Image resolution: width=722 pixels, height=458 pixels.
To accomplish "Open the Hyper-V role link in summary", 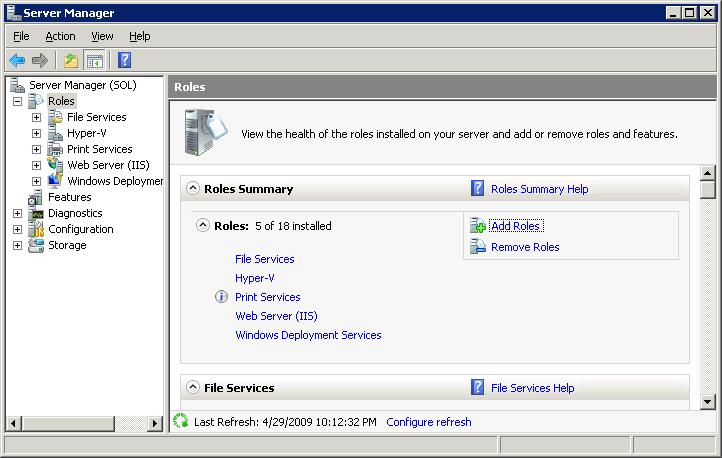I will [255, 278].
